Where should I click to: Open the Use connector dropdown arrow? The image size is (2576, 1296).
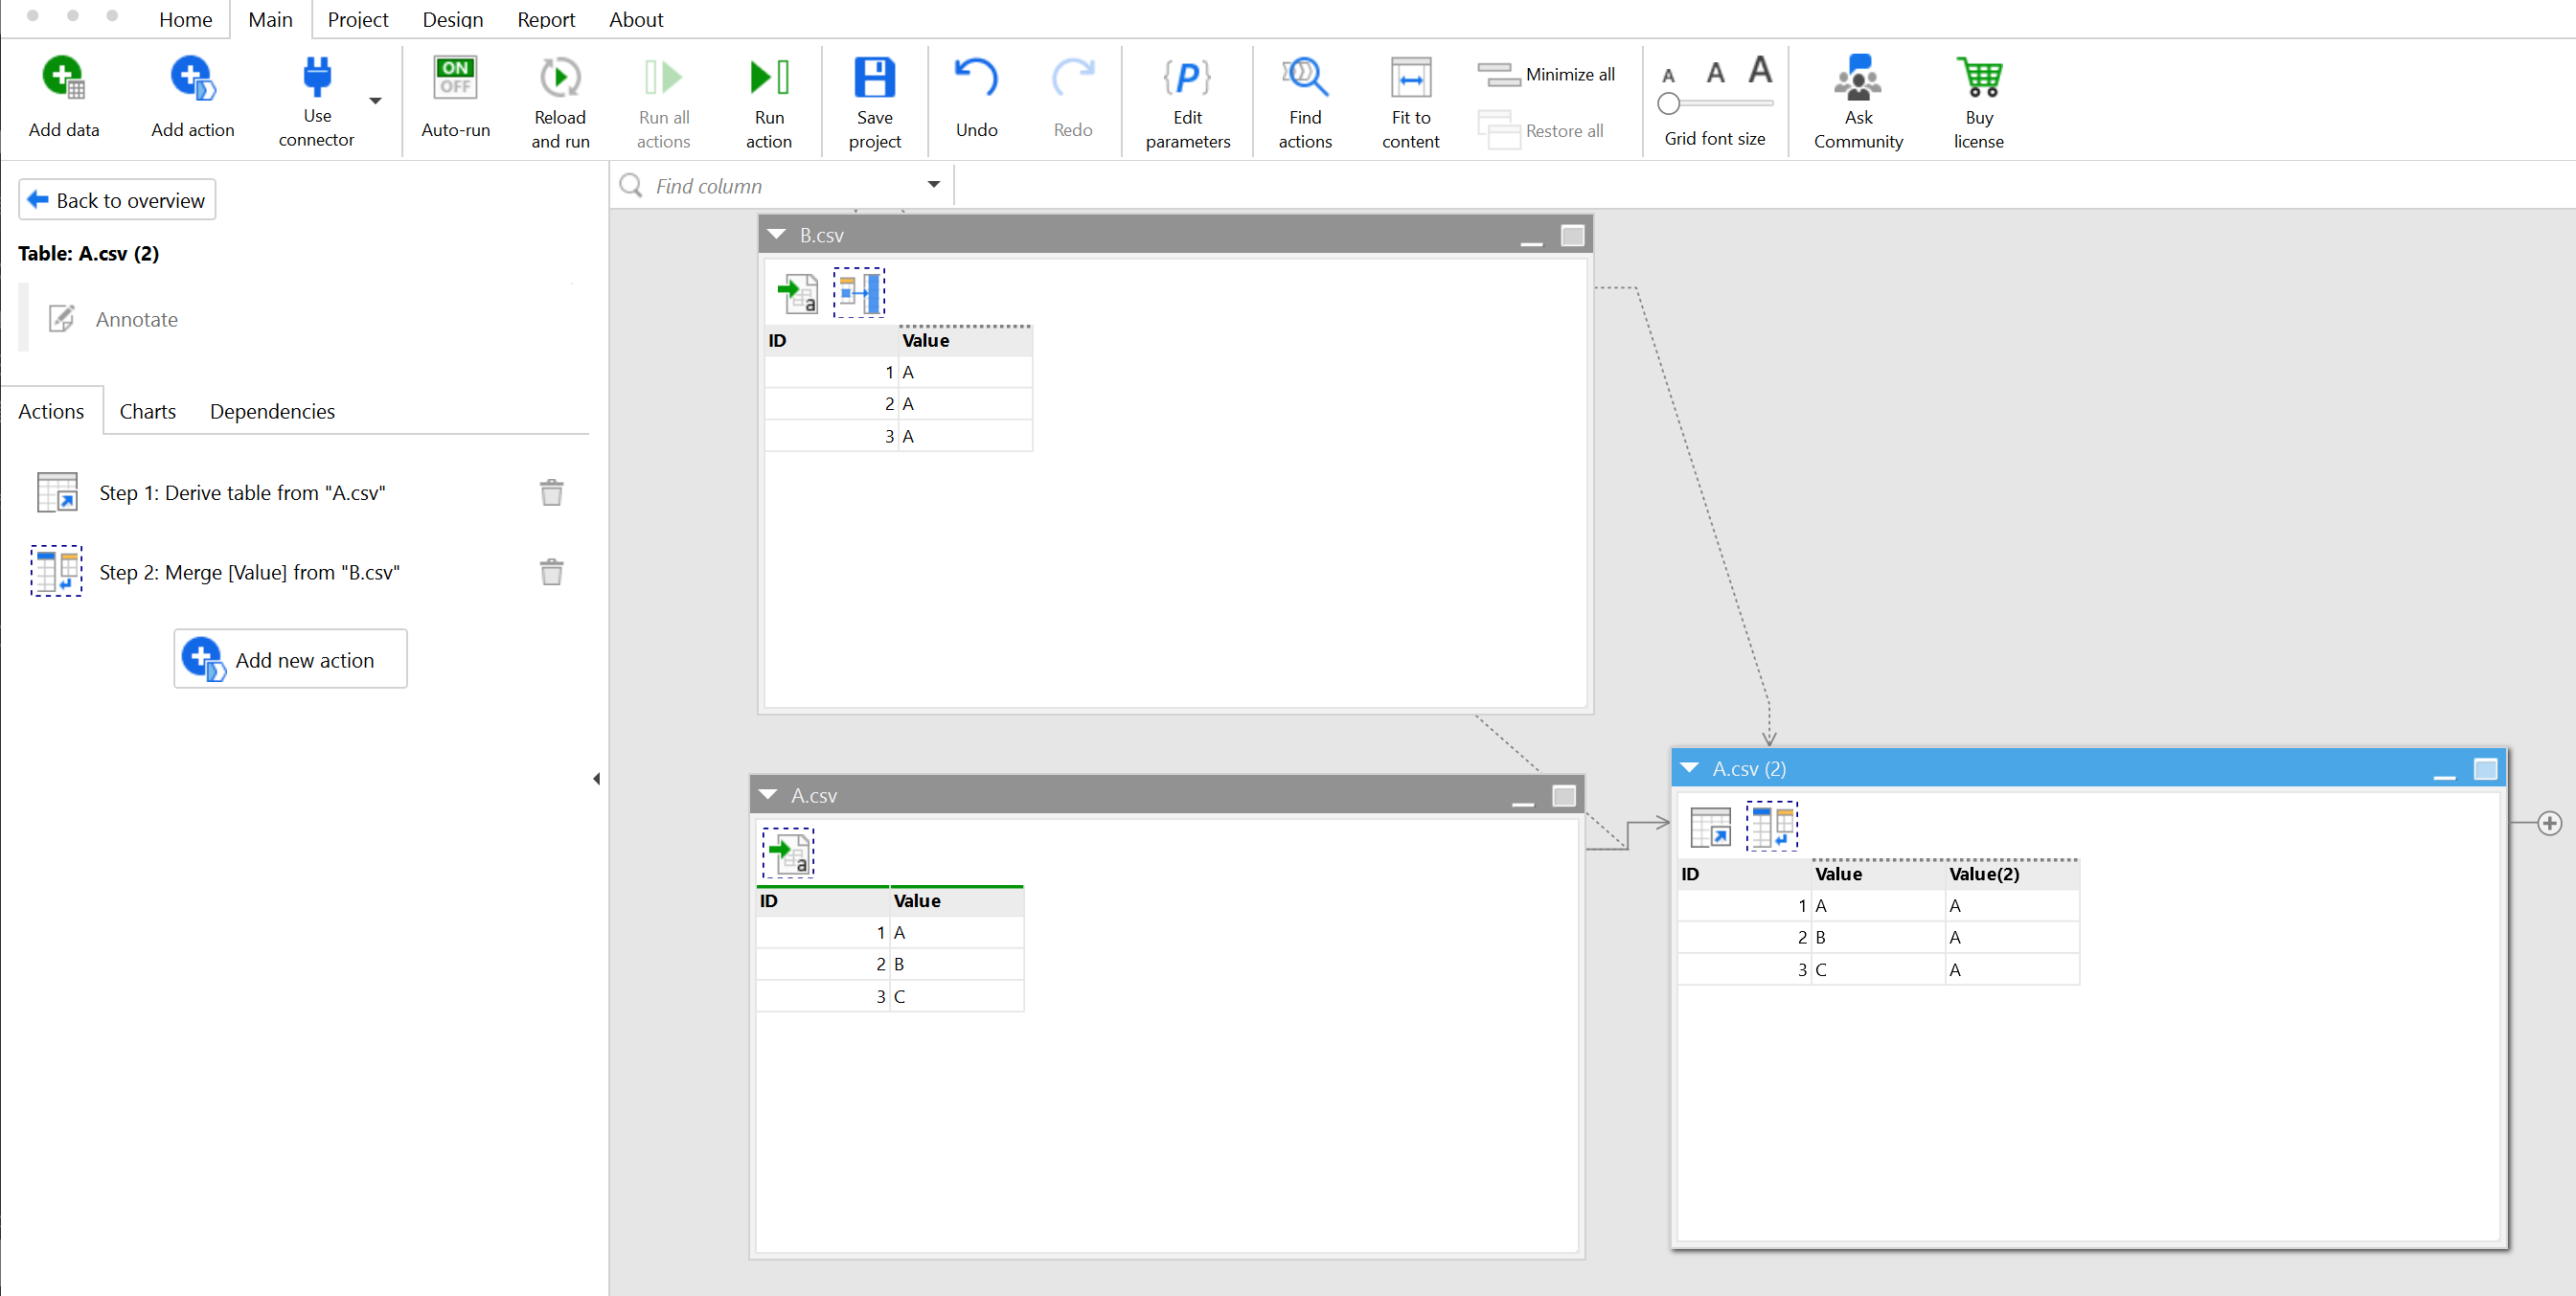point(375,100)
